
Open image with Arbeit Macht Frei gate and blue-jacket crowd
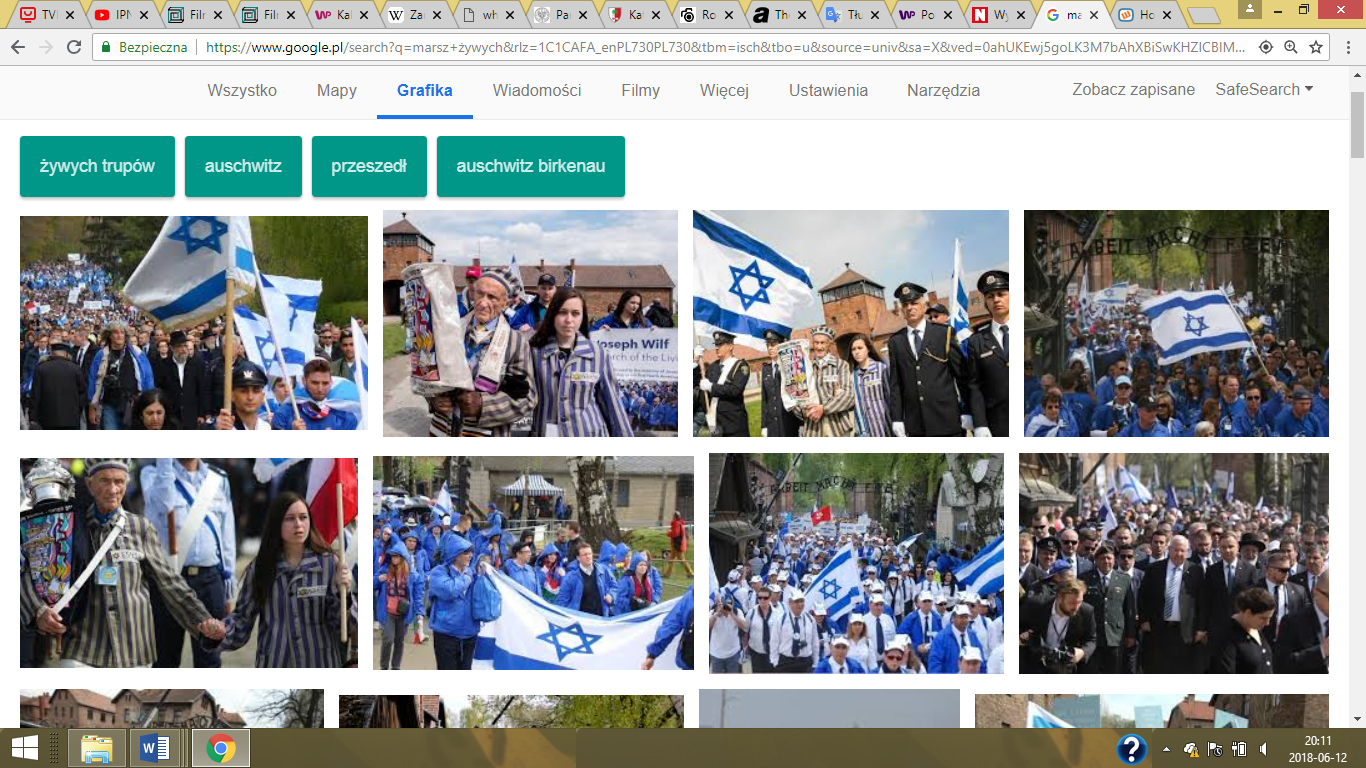click(1176, 323)
